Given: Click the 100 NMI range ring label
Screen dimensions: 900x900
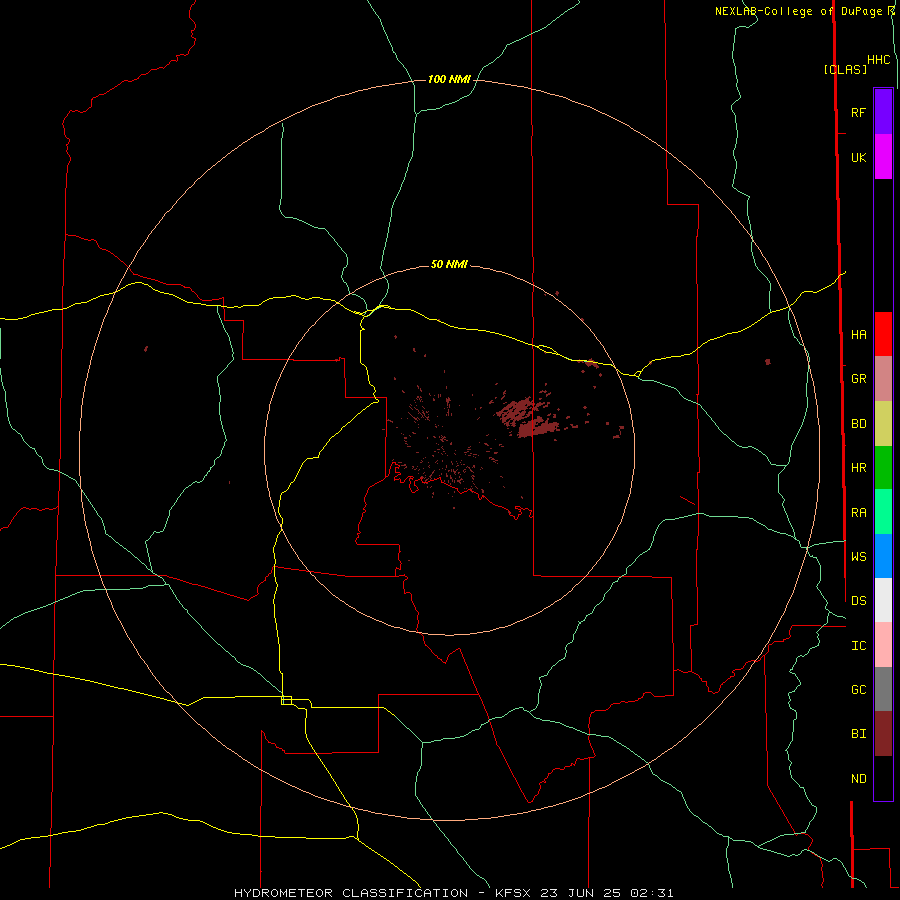Looking at the screenshot, I should pyautogui.click(x=449, y=79).
